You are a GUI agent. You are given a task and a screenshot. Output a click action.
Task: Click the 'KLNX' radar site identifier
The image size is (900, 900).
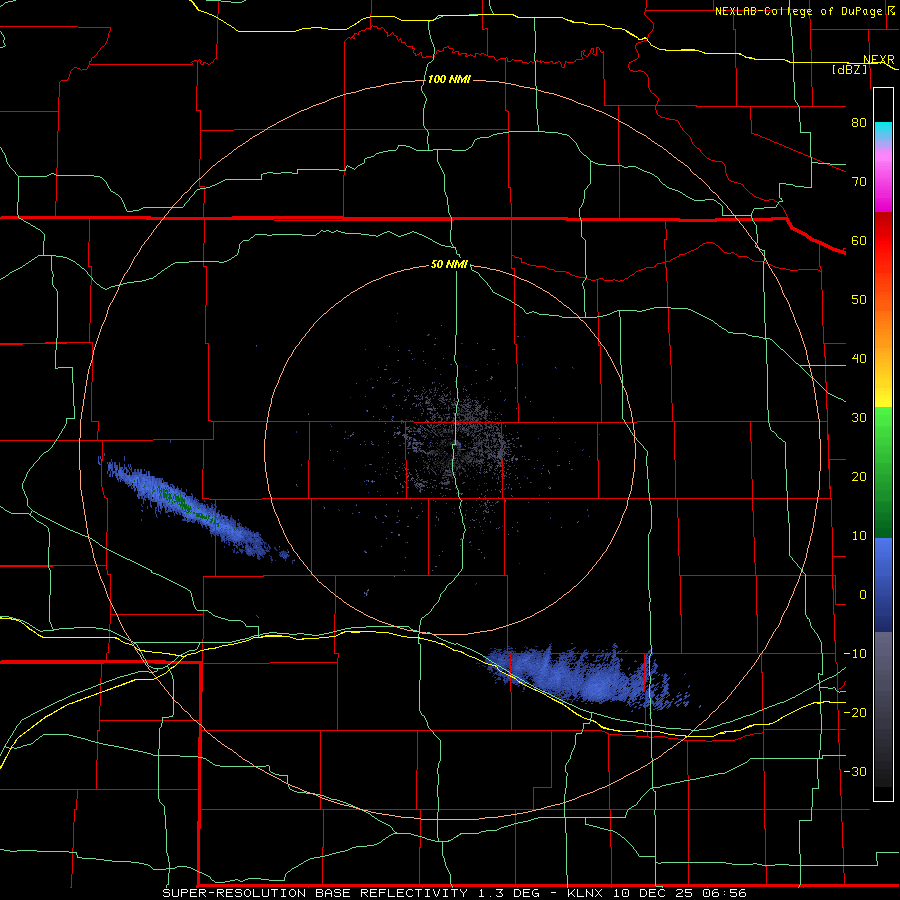(584, 893)
